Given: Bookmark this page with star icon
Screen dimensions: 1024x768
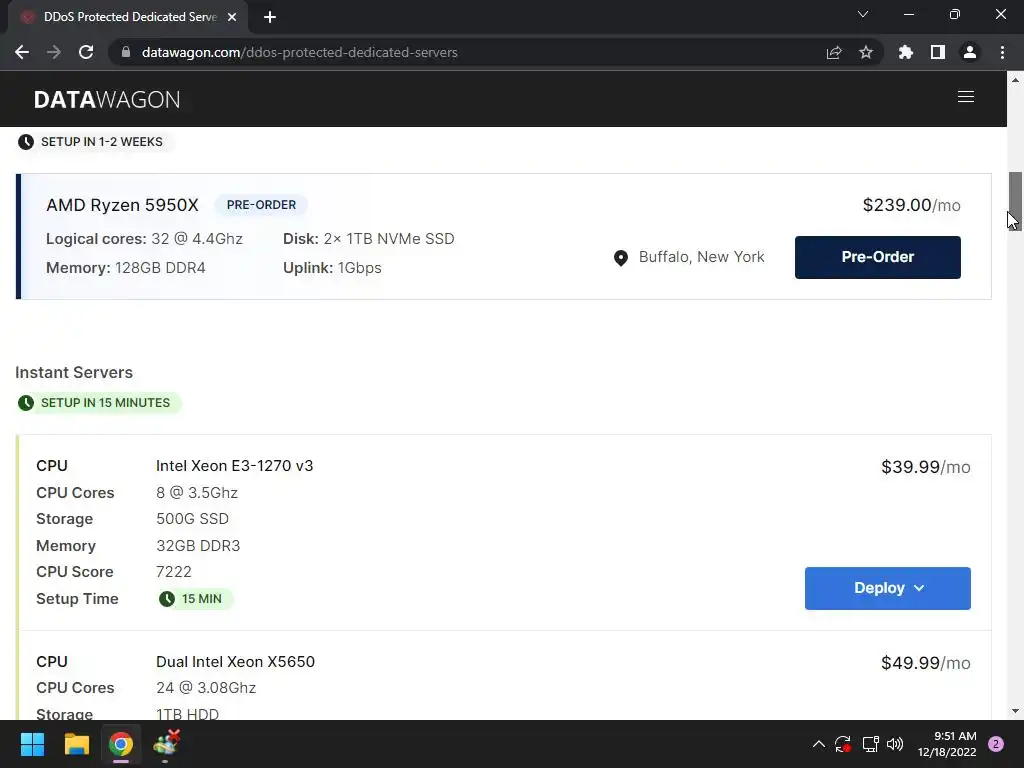Looking at the screenshot, I should [866, 52].
